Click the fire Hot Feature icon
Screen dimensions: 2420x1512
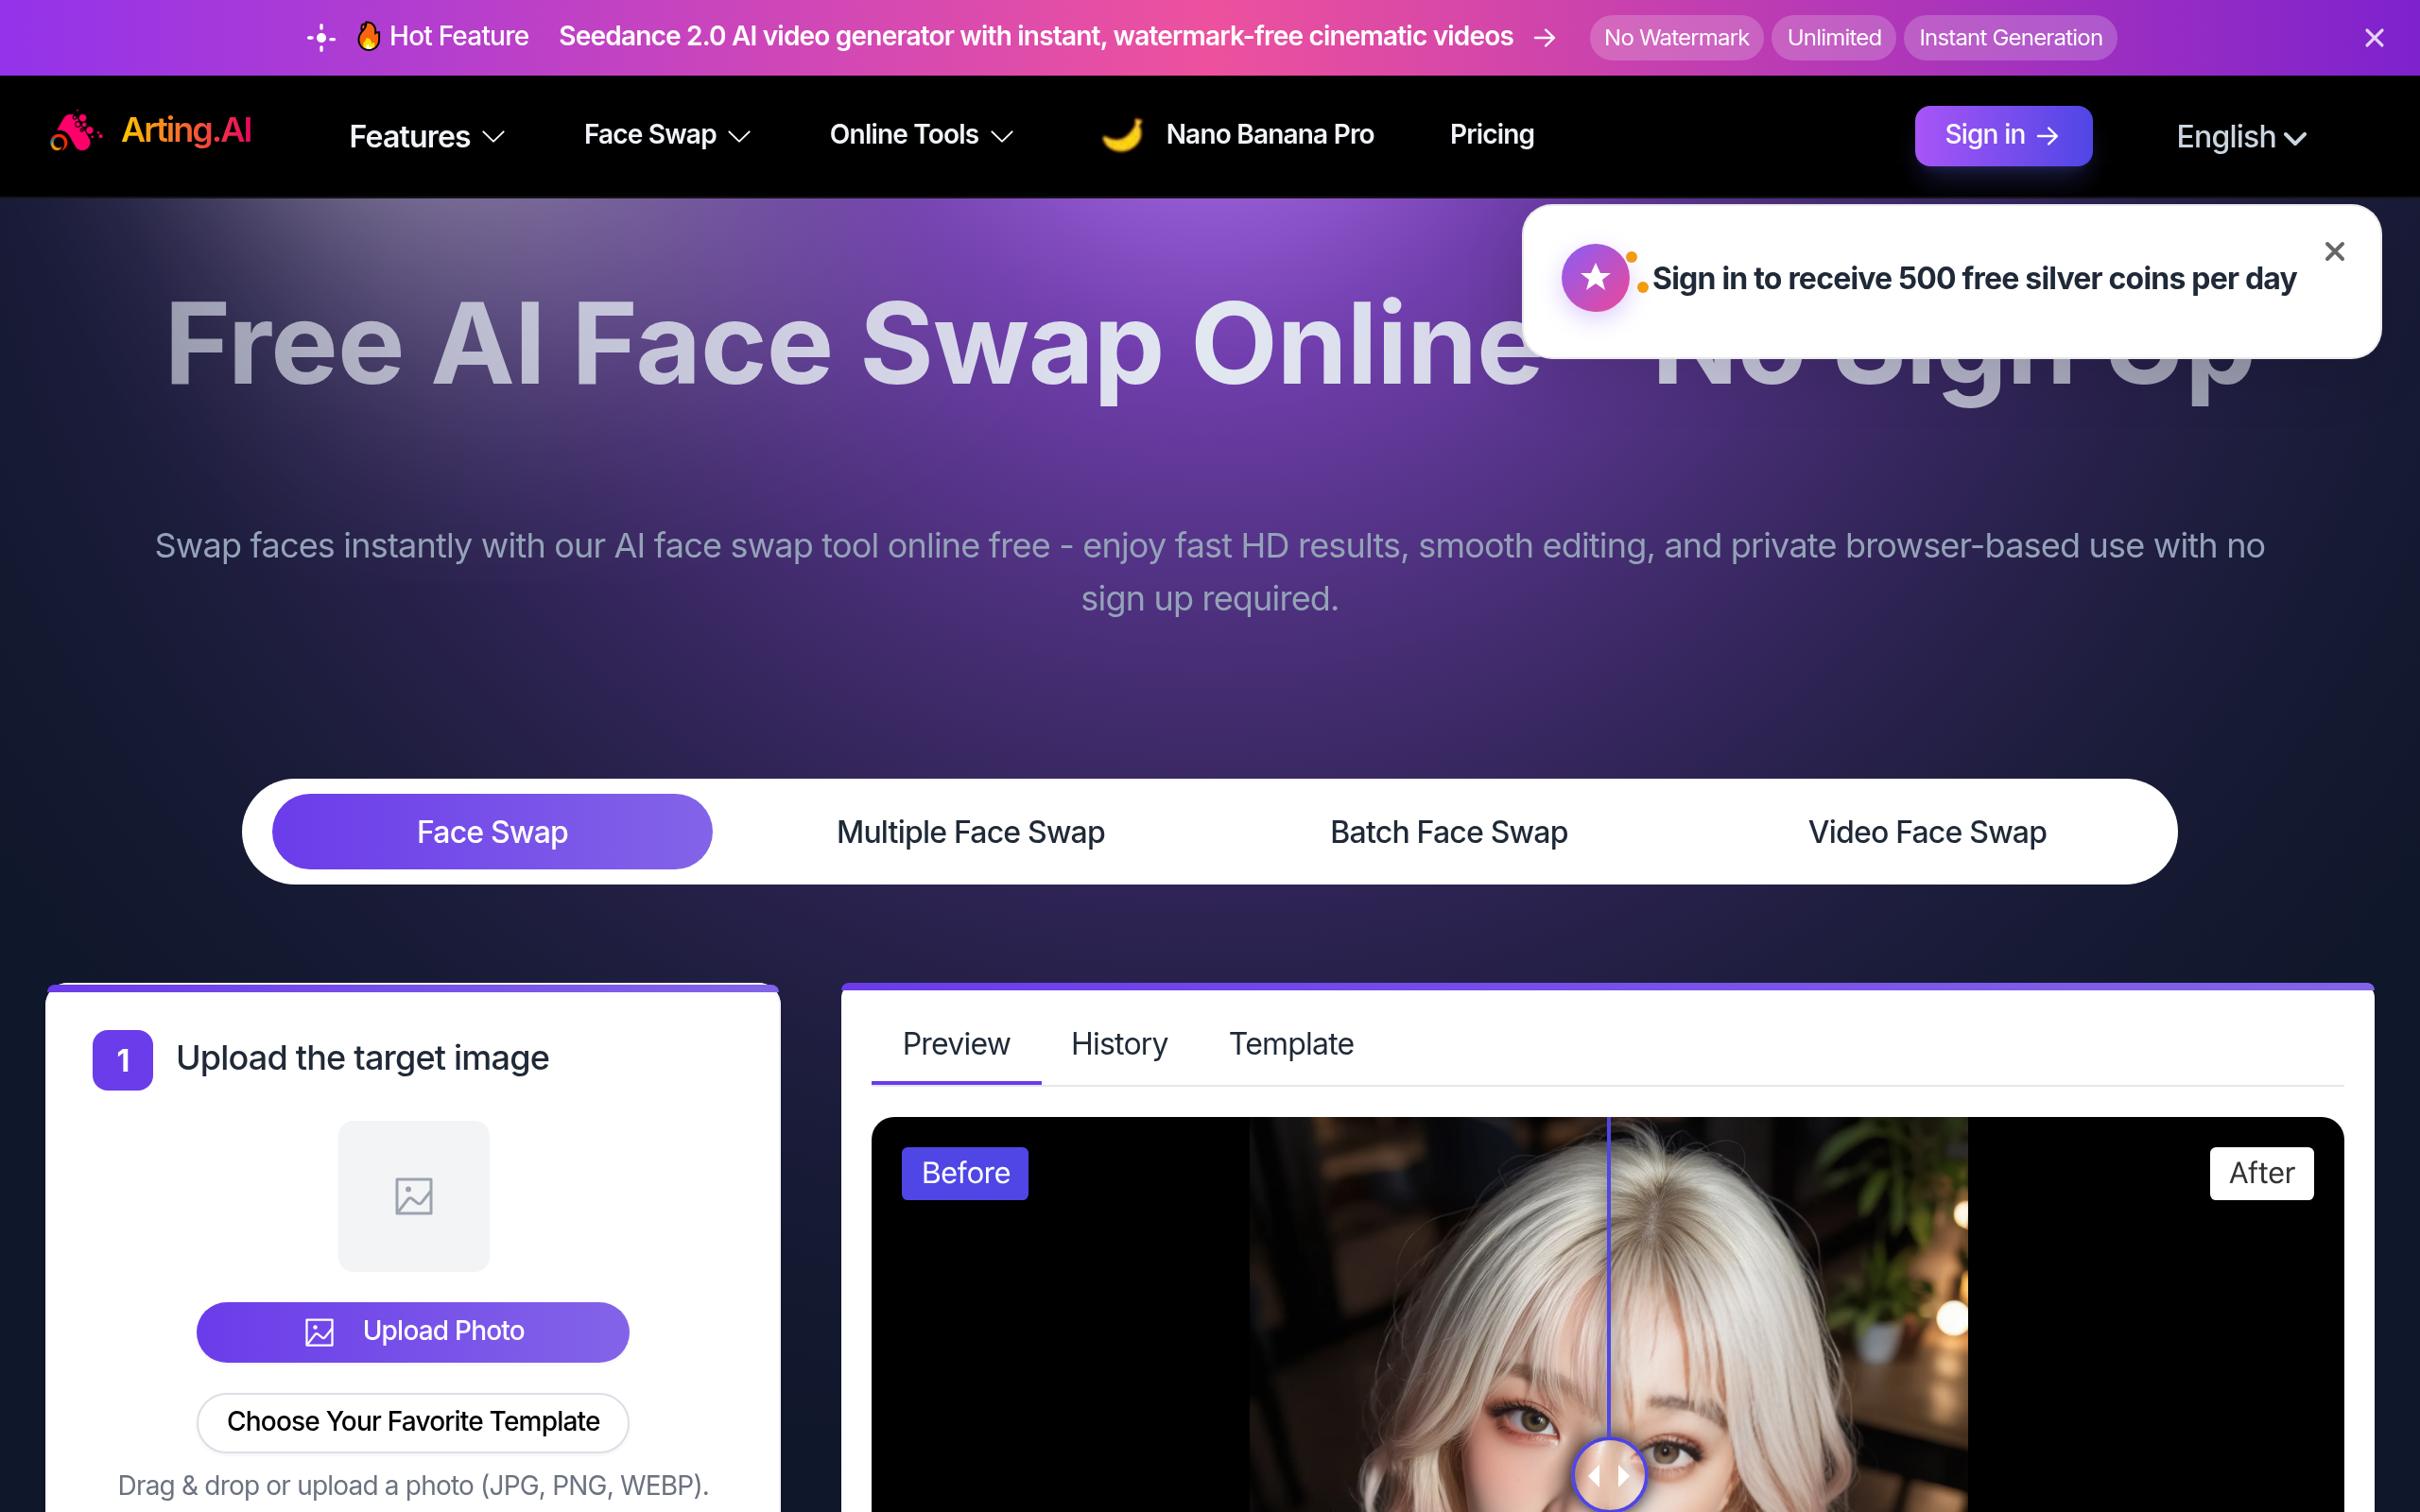click(x=369, y=35)
